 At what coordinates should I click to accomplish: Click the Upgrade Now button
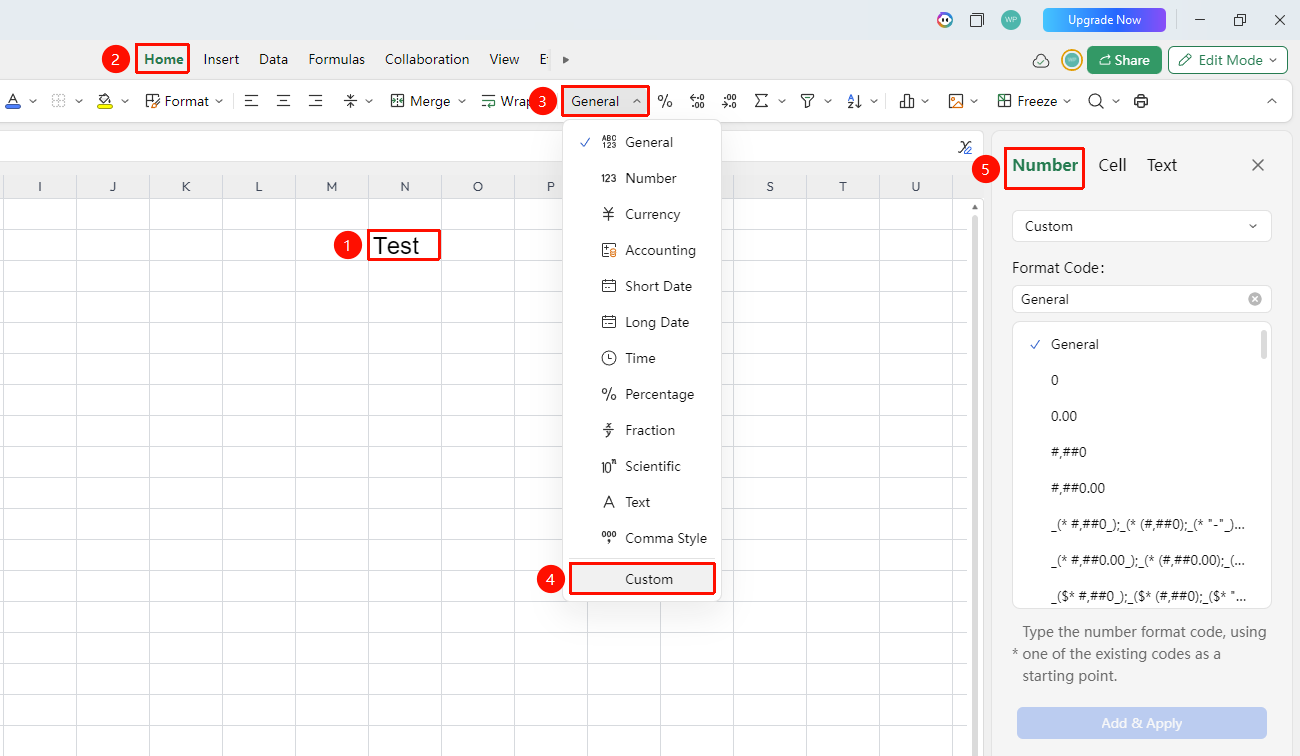(1105, 20)
